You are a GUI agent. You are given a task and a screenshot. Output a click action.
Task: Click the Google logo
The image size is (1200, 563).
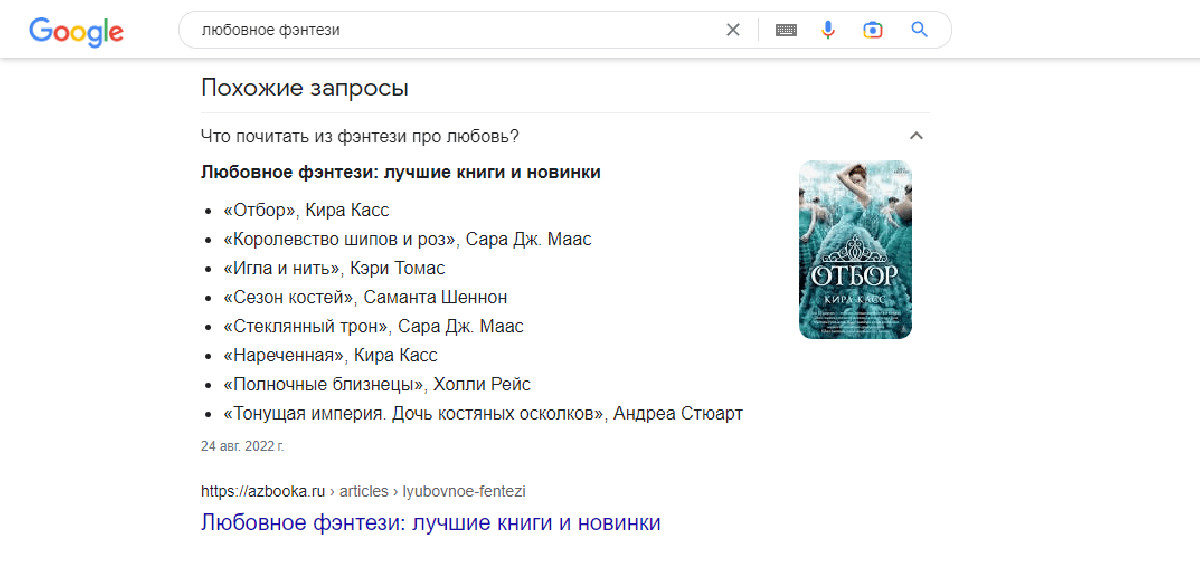(77, 31)
